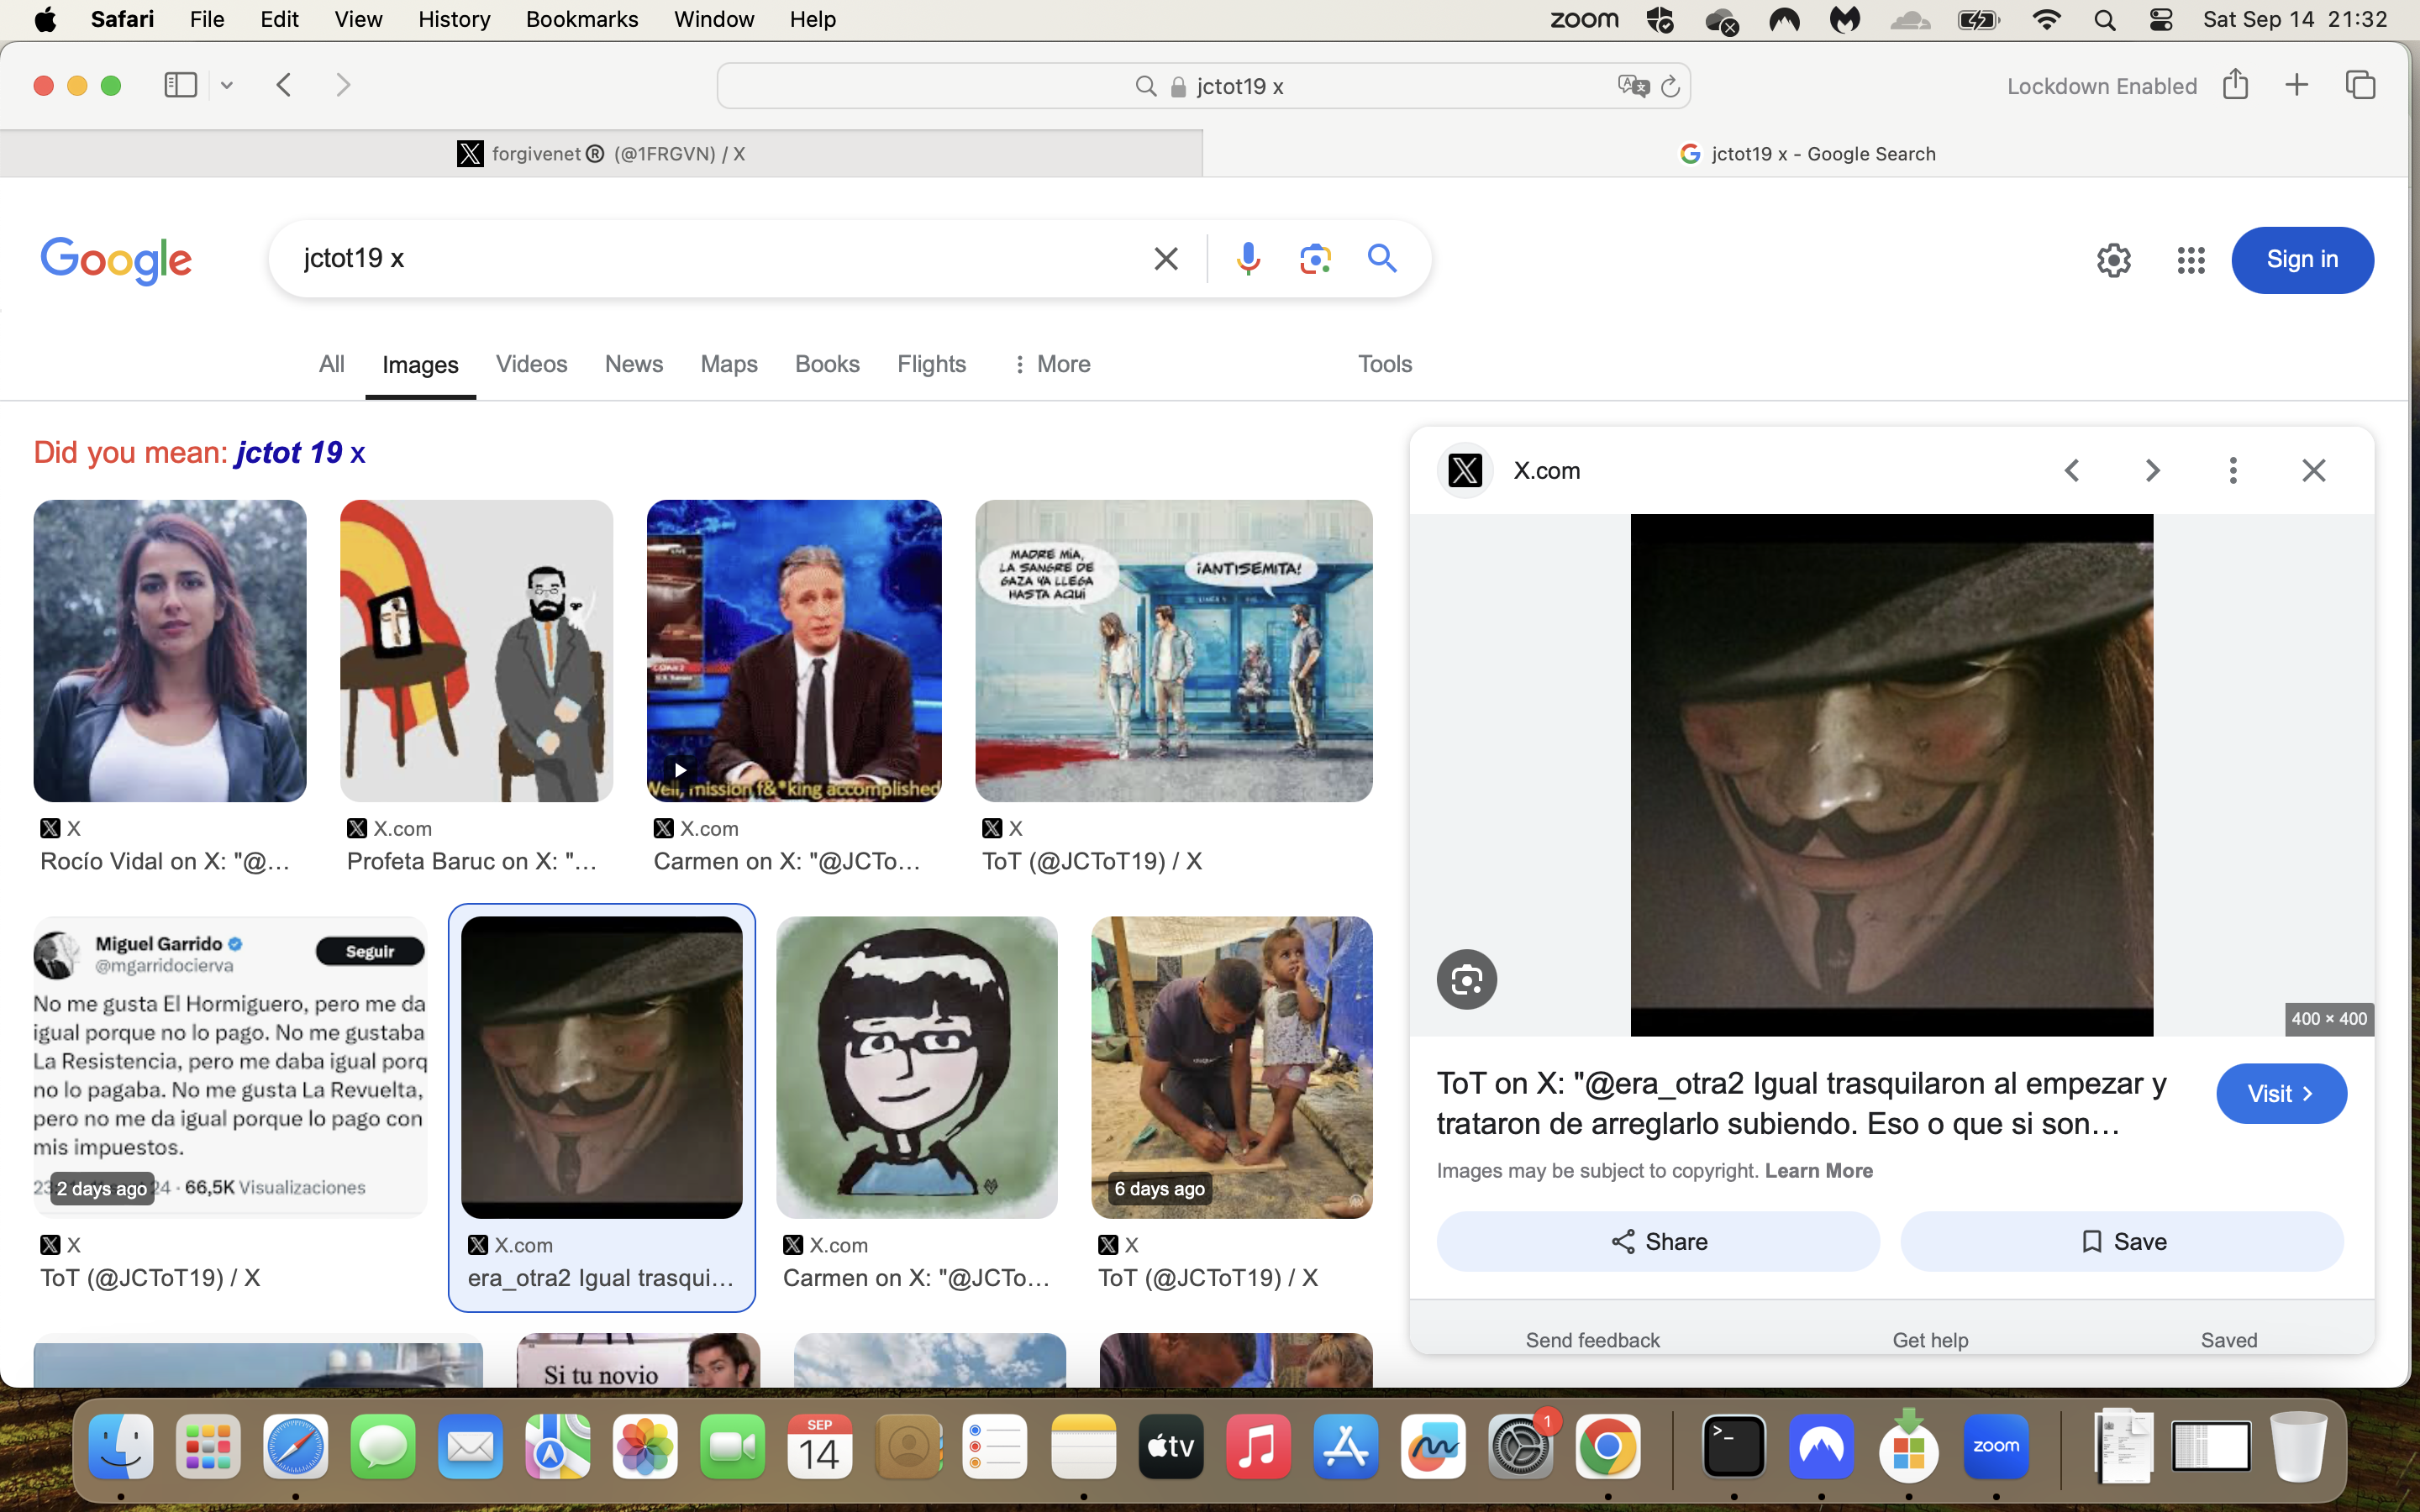
Task: Follow the 'jctot 19 x' suggestion link
Action: [x=300, y=453]
